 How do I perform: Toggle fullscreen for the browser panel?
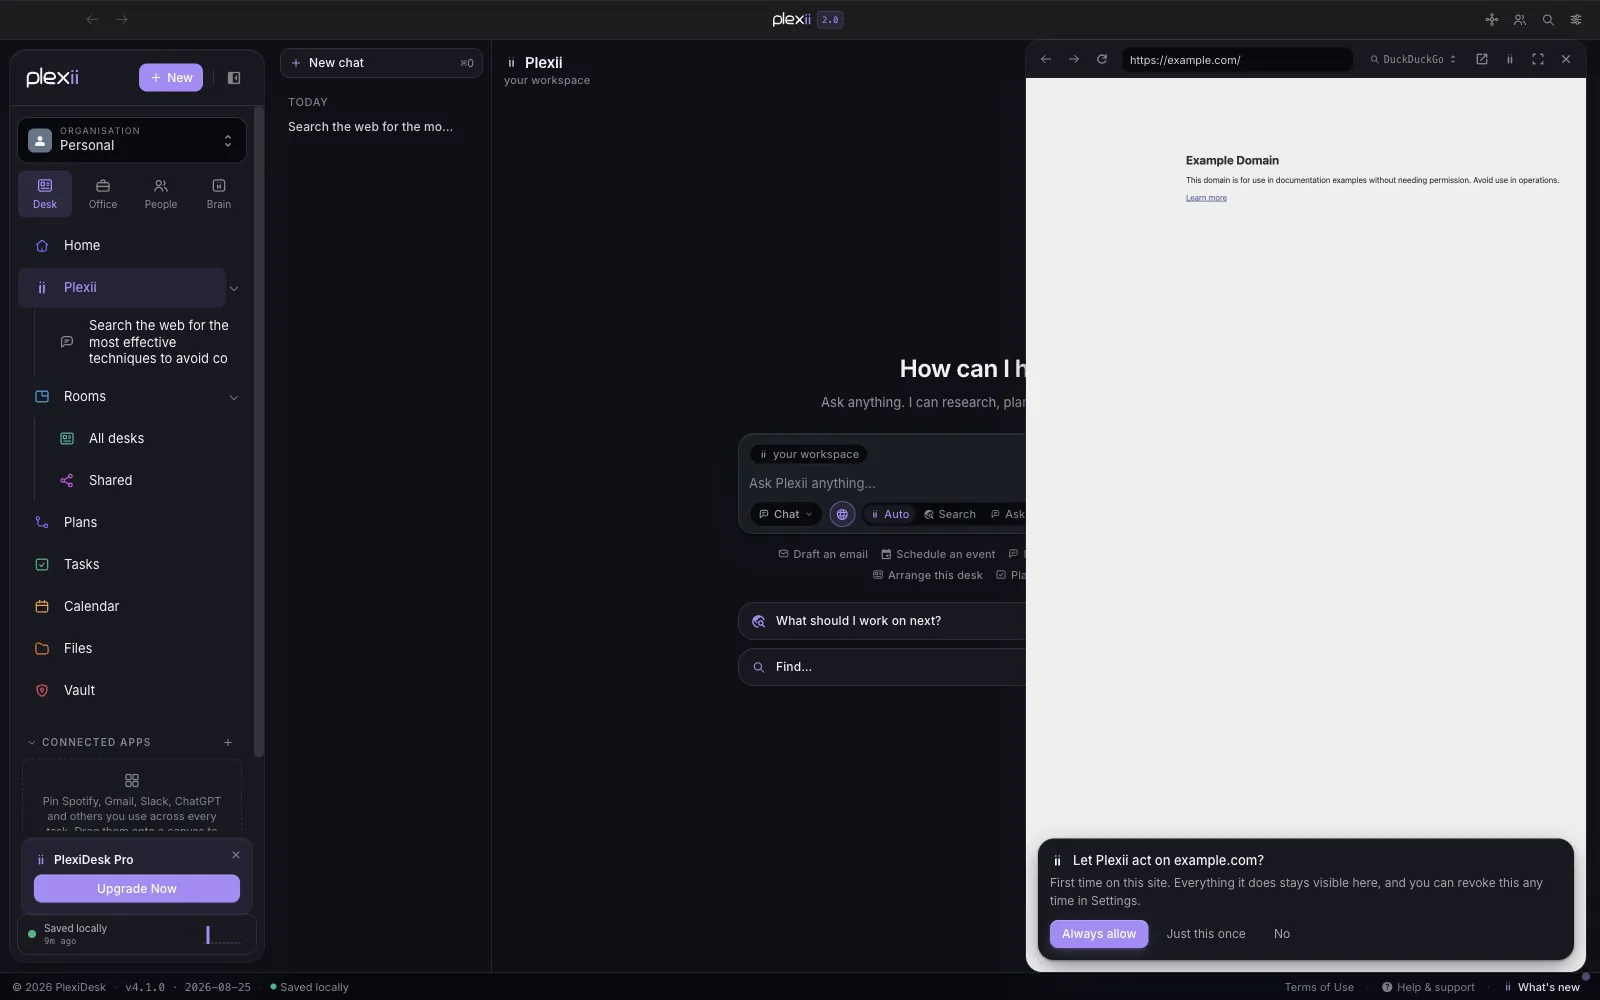(x=1538, y=60)
